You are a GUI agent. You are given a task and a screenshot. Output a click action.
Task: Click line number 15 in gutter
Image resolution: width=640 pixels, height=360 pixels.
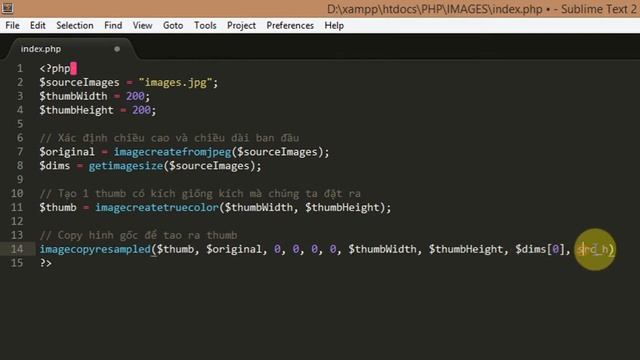[x=17, y=262]
